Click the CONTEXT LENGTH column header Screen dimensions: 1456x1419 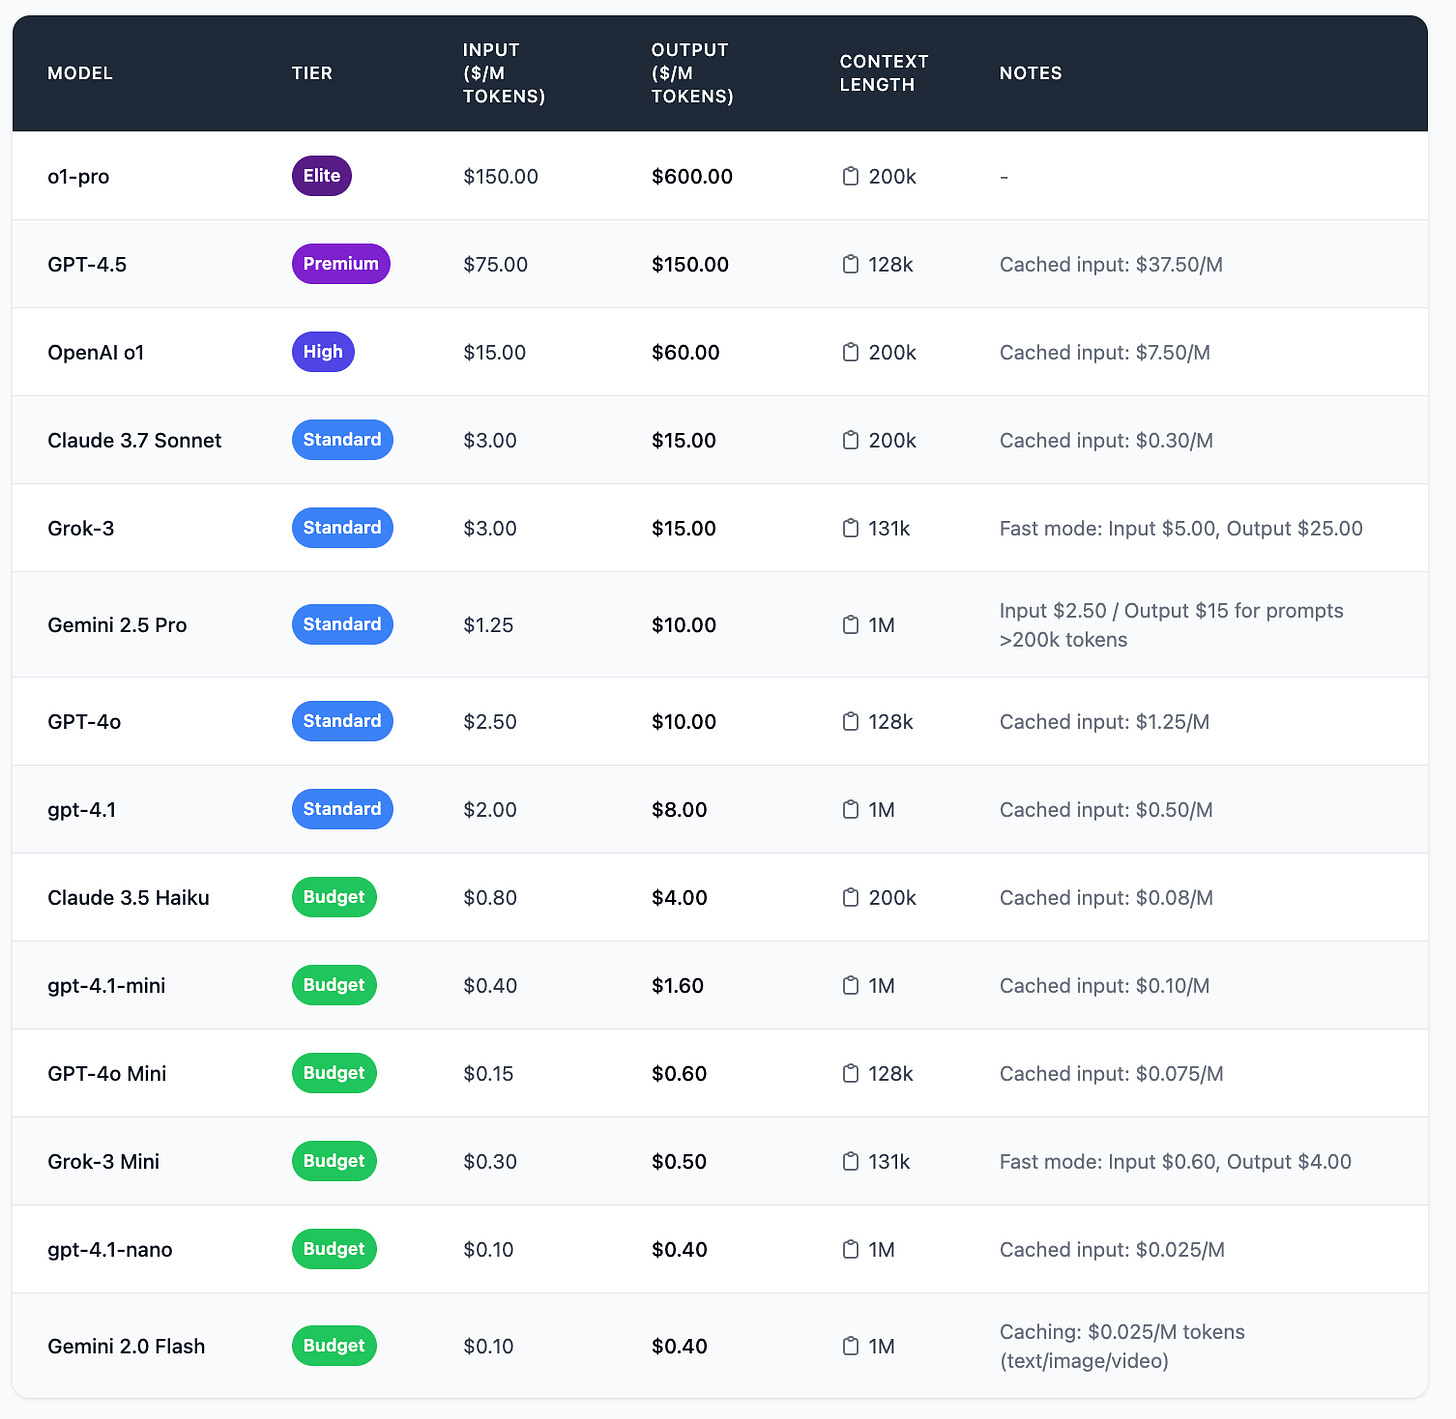point(884,73)
